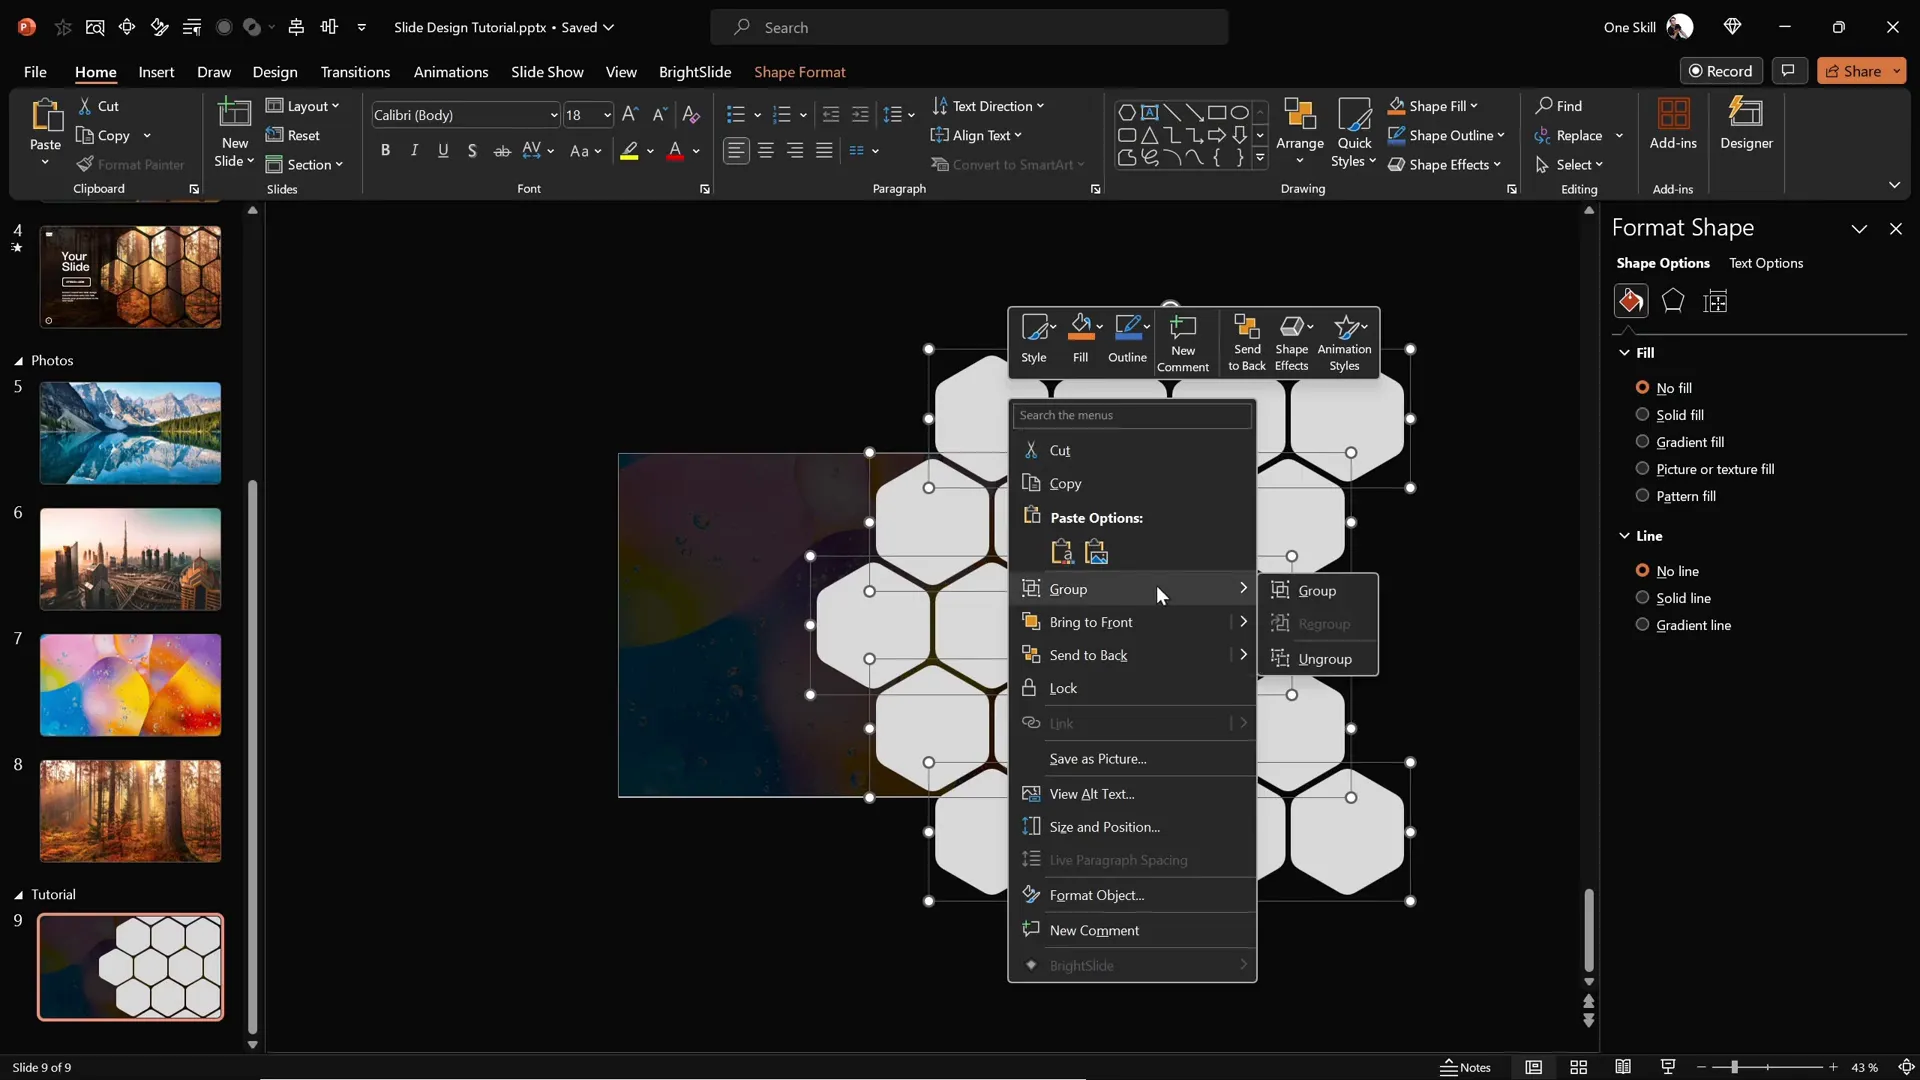Click the text highlight color yellow swatch
Viewport: 1920px width, 1080px height.
629,151
